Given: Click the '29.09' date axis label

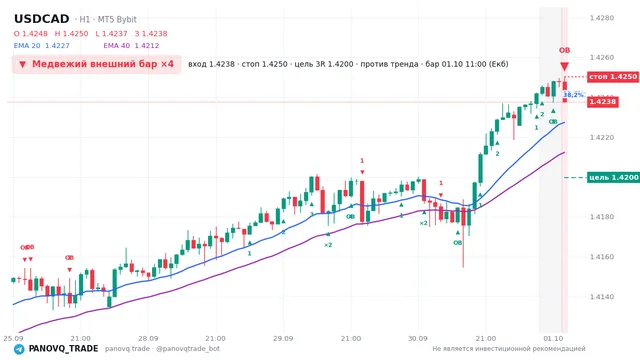Looking at the screenshot, I should coord(283,339).
